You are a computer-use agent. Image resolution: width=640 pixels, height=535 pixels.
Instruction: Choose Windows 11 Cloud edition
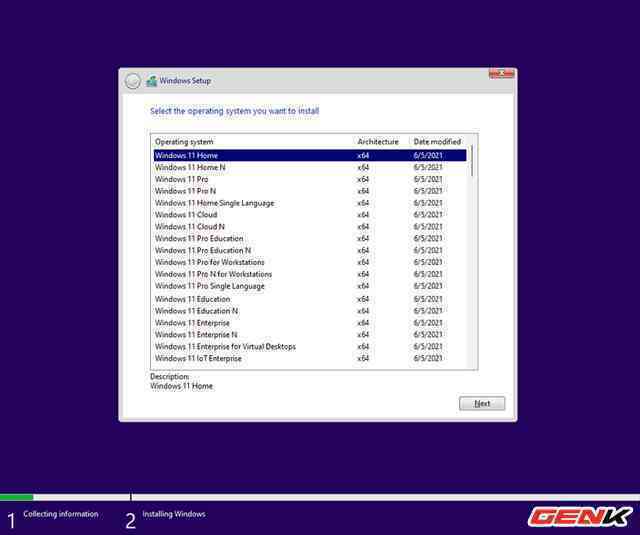[310, 215]
